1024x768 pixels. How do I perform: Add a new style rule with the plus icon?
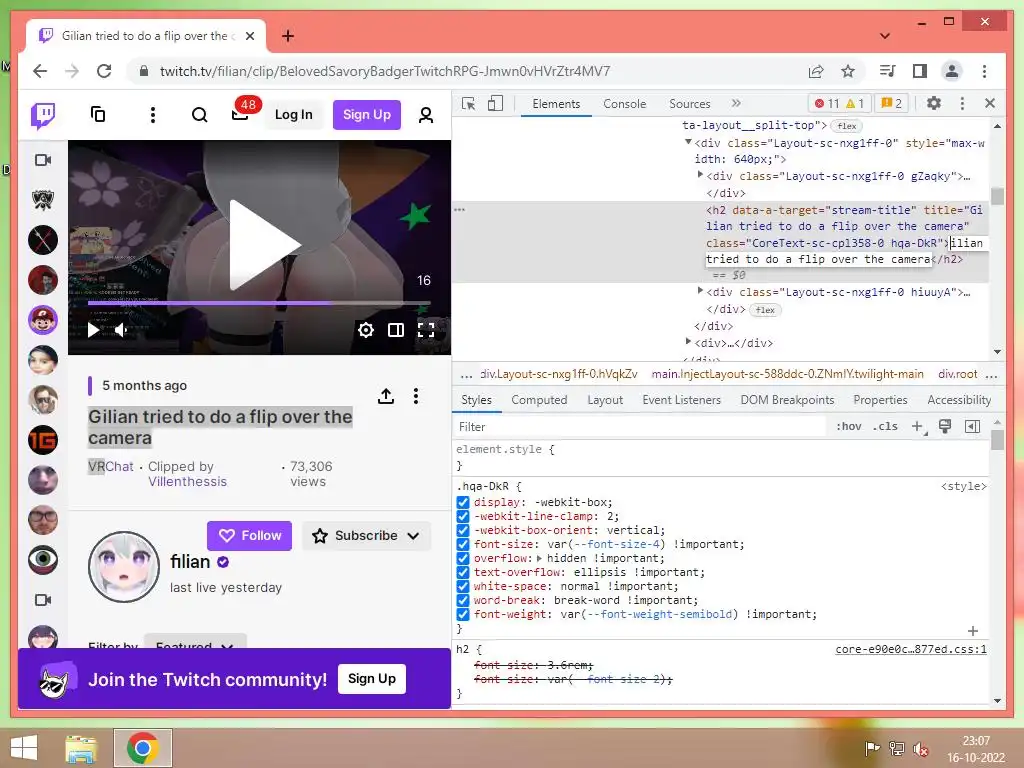[918, 426]
